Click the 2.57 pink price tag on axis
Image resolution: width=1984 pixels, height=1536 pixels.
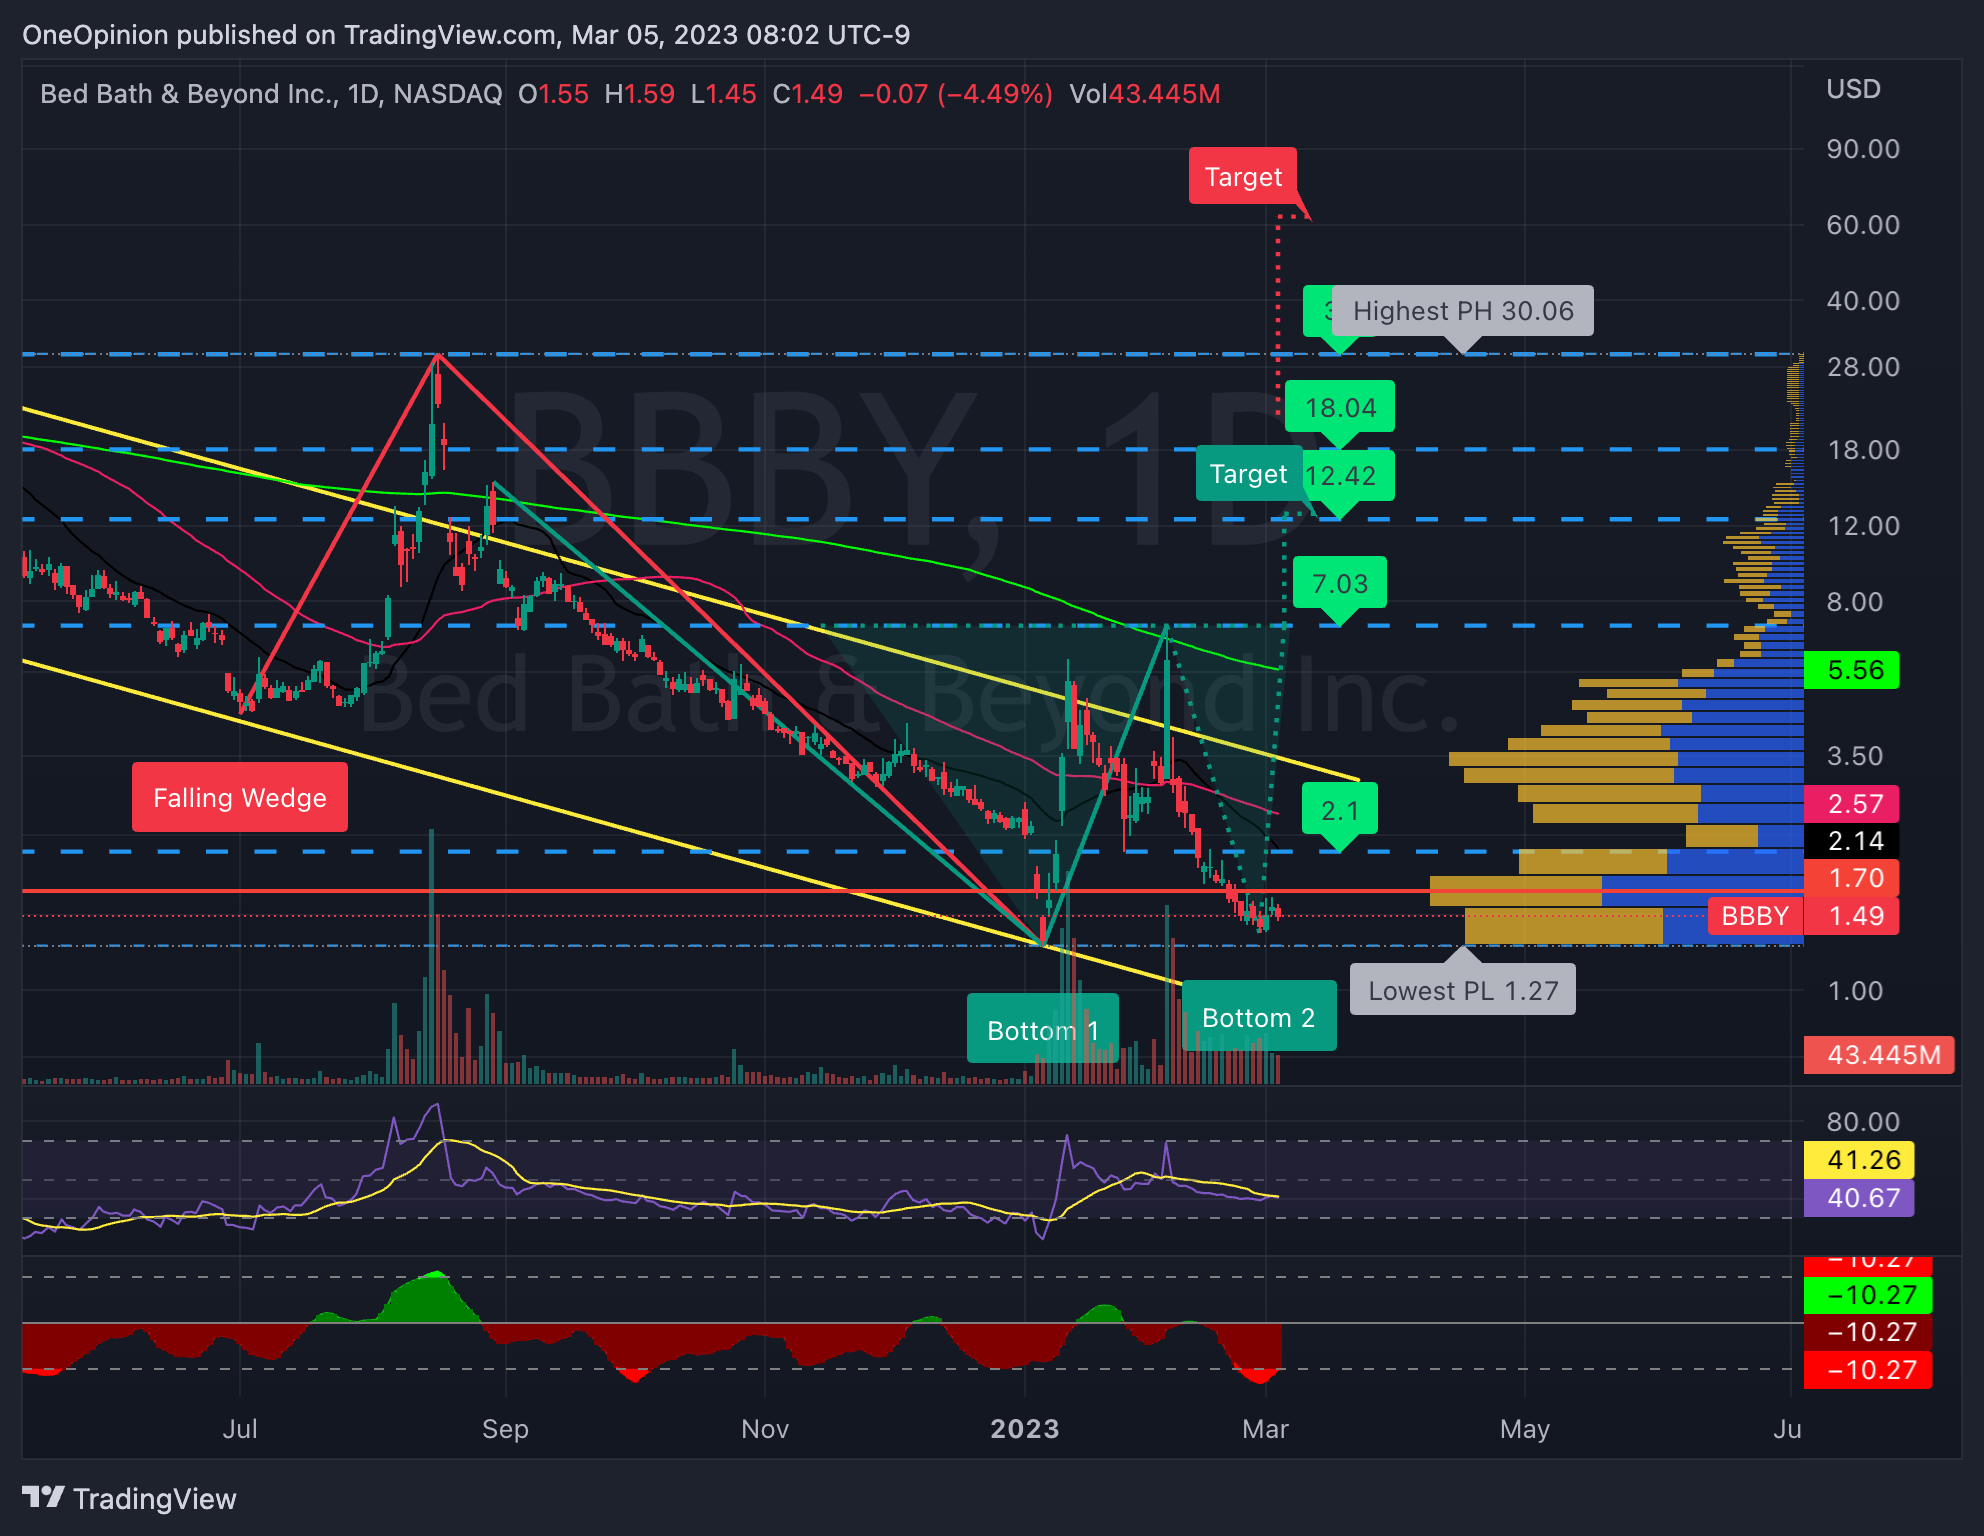click(x=1852, y=803)
